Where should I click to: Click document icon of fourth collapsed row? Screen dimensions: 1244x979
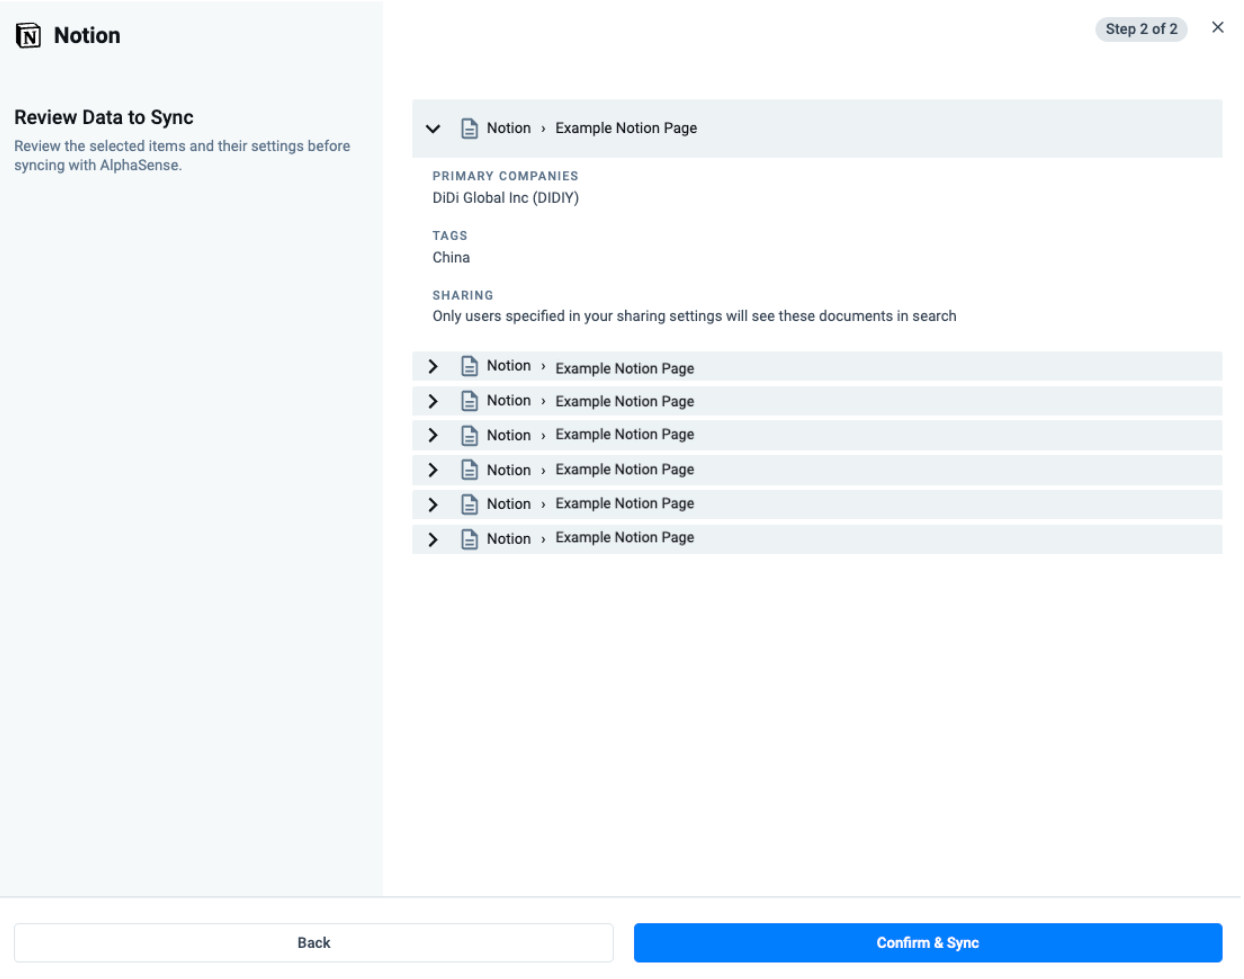coord(469,470)
